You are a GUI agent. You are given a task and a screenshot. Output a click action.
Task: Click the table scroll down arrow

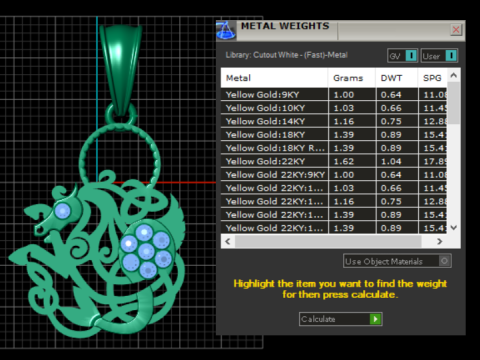453,228
